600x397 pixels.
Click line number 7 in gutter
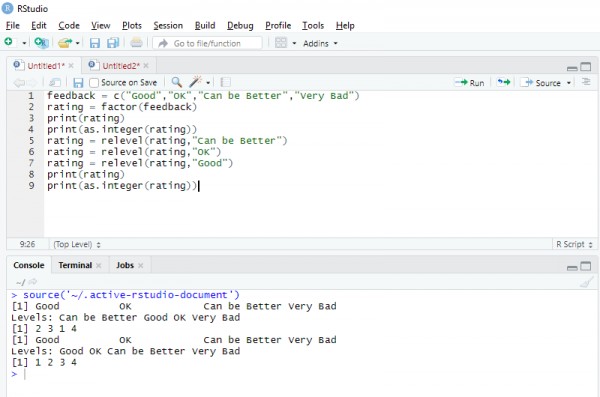(31, 163)
